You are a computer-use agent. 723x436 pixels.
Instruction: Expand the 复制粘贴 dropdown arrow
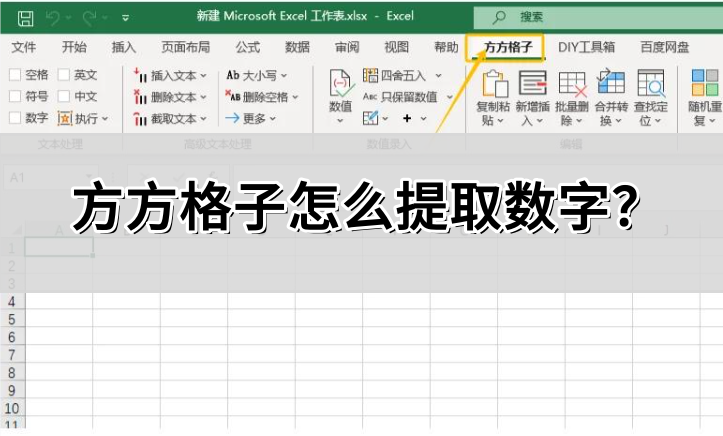pos(500,121)
